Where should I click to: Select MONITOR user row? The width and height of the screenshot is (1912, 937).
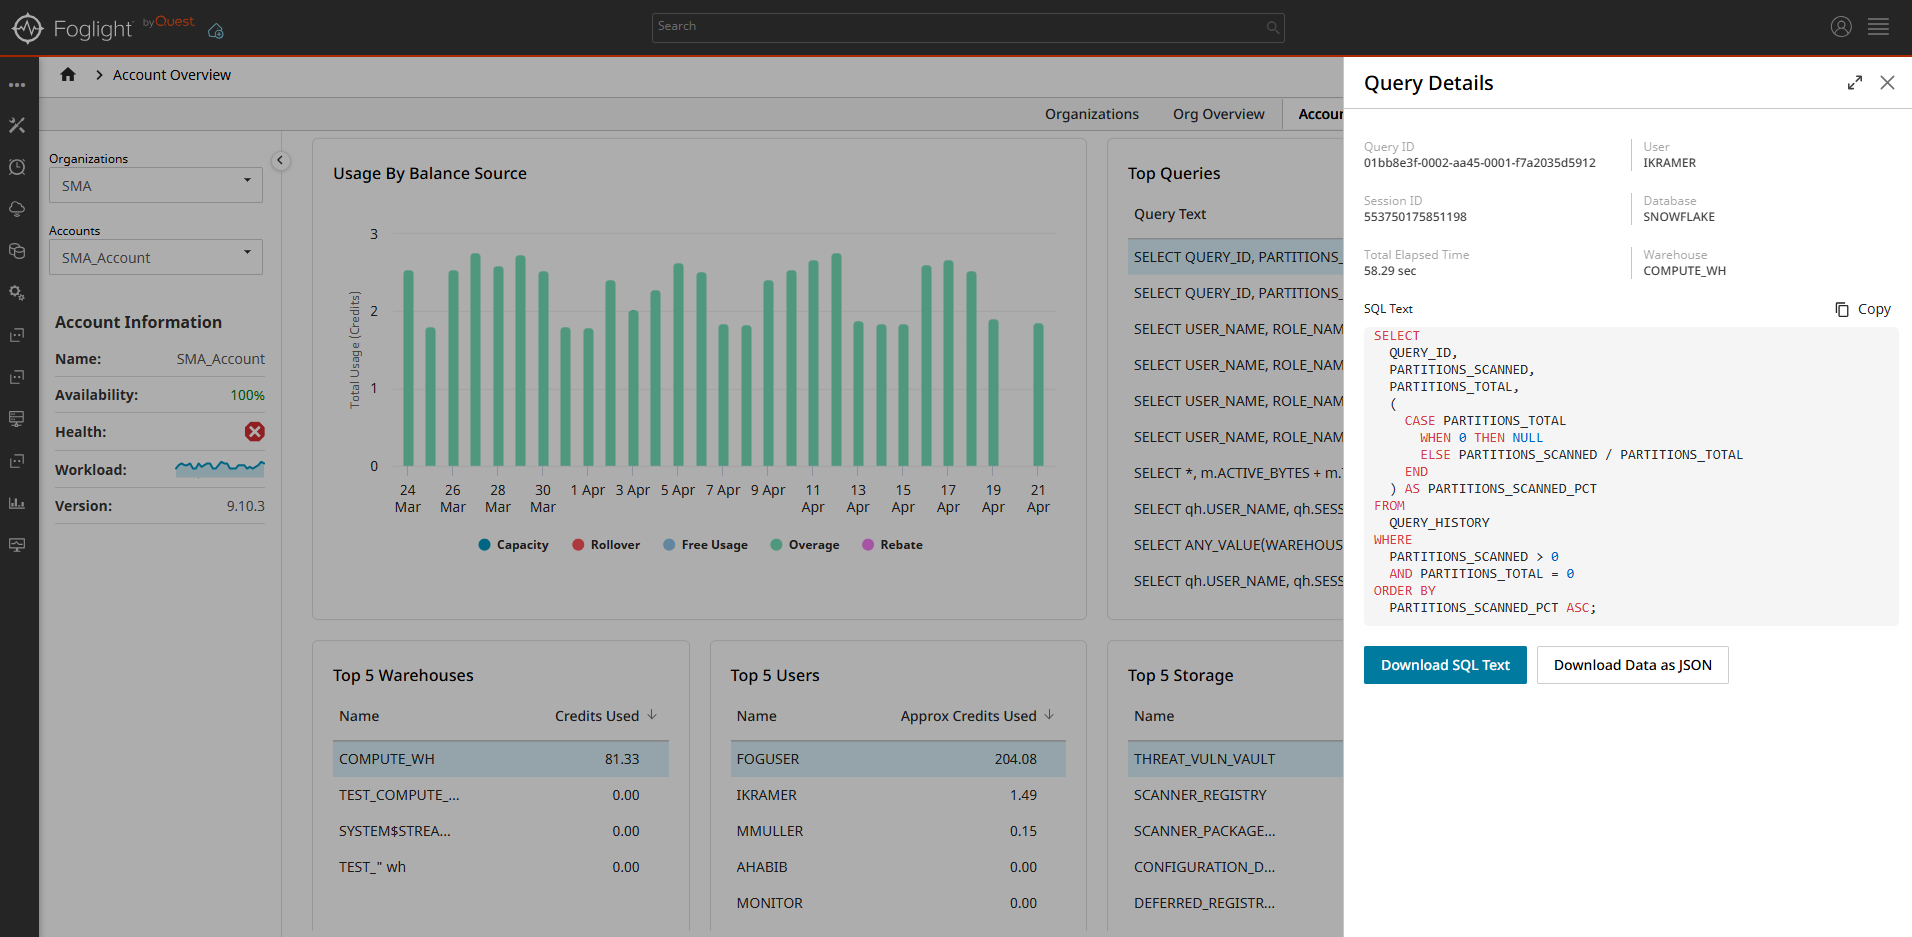(x=898, y=903)
